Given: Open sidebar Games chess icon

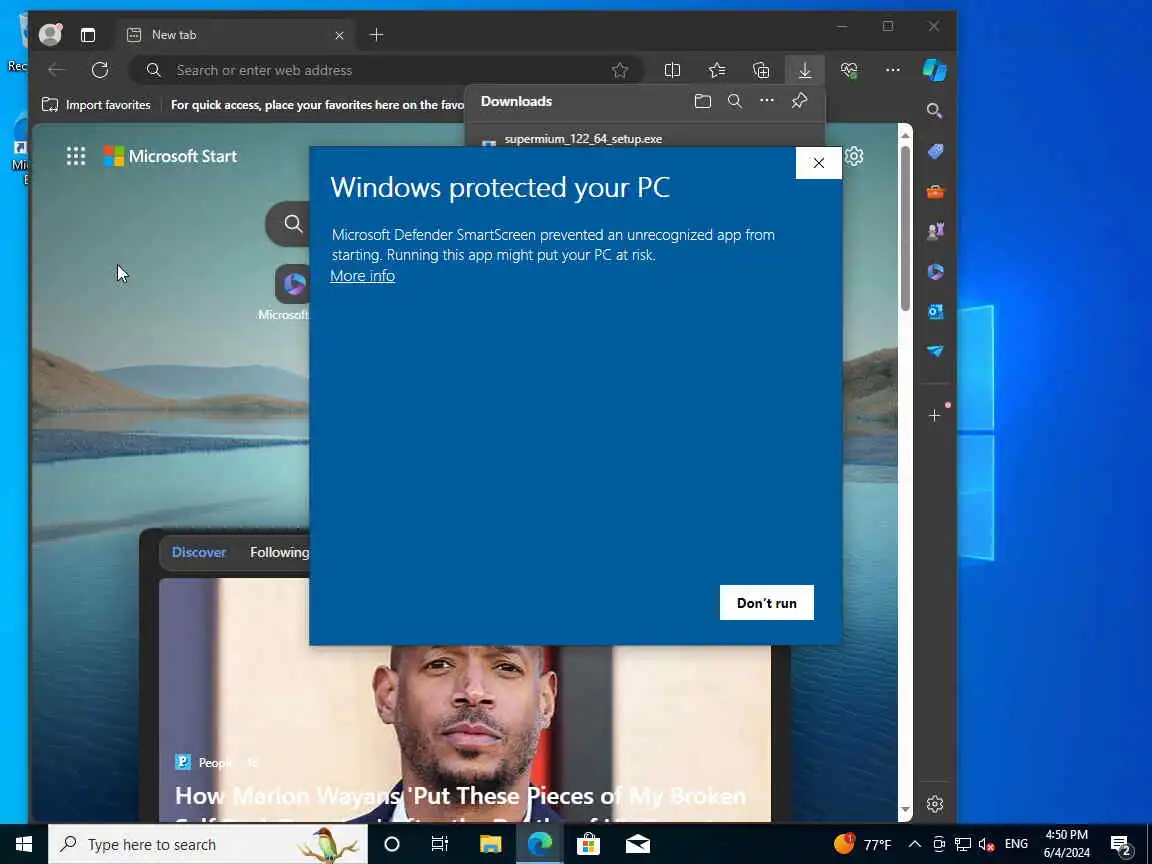Looking at the screenshot, I should pyautogui.click(x=935, y=231).
